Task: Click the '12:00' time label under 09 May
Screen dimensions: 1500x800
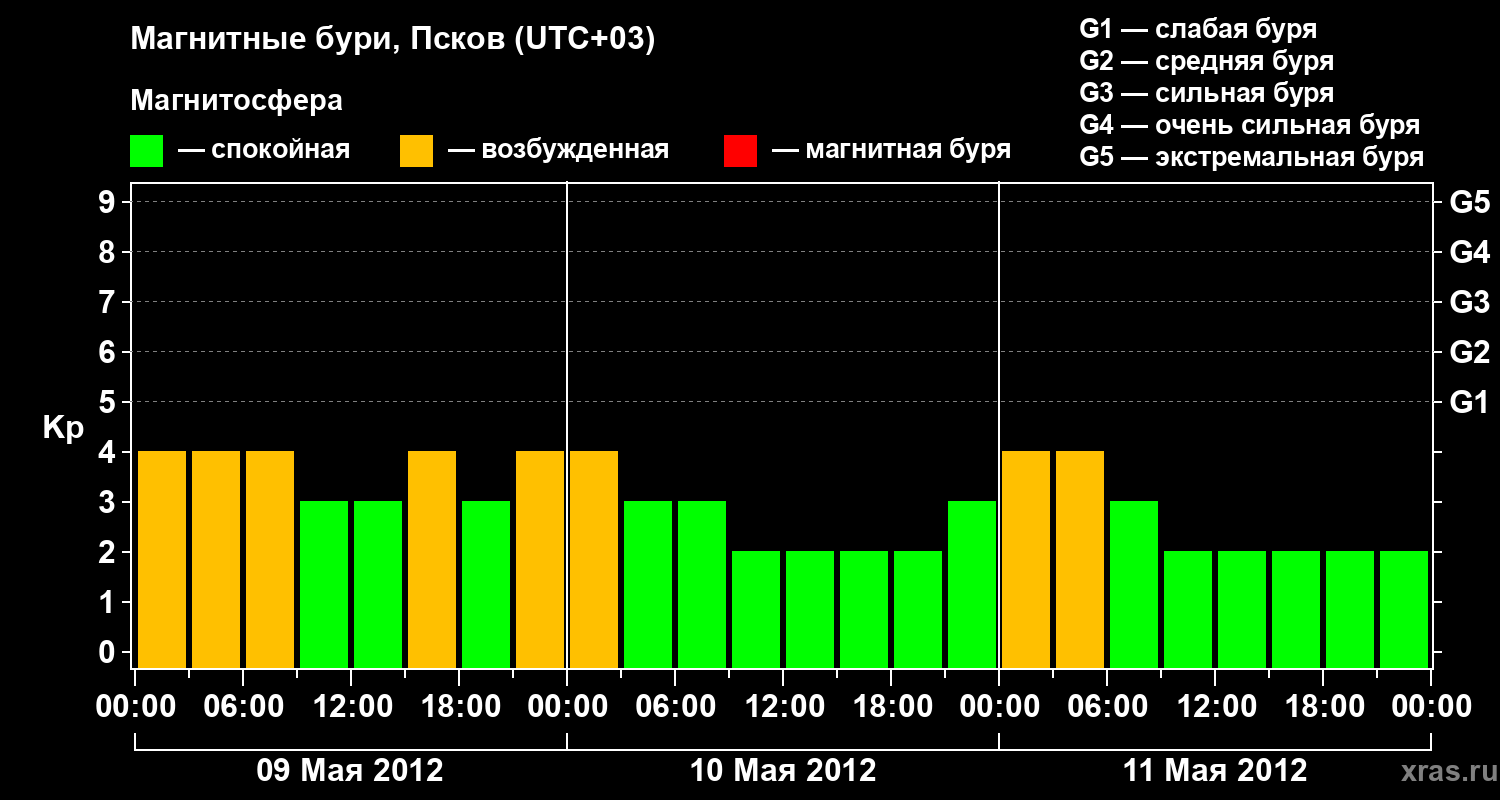Action: (352, 706)
